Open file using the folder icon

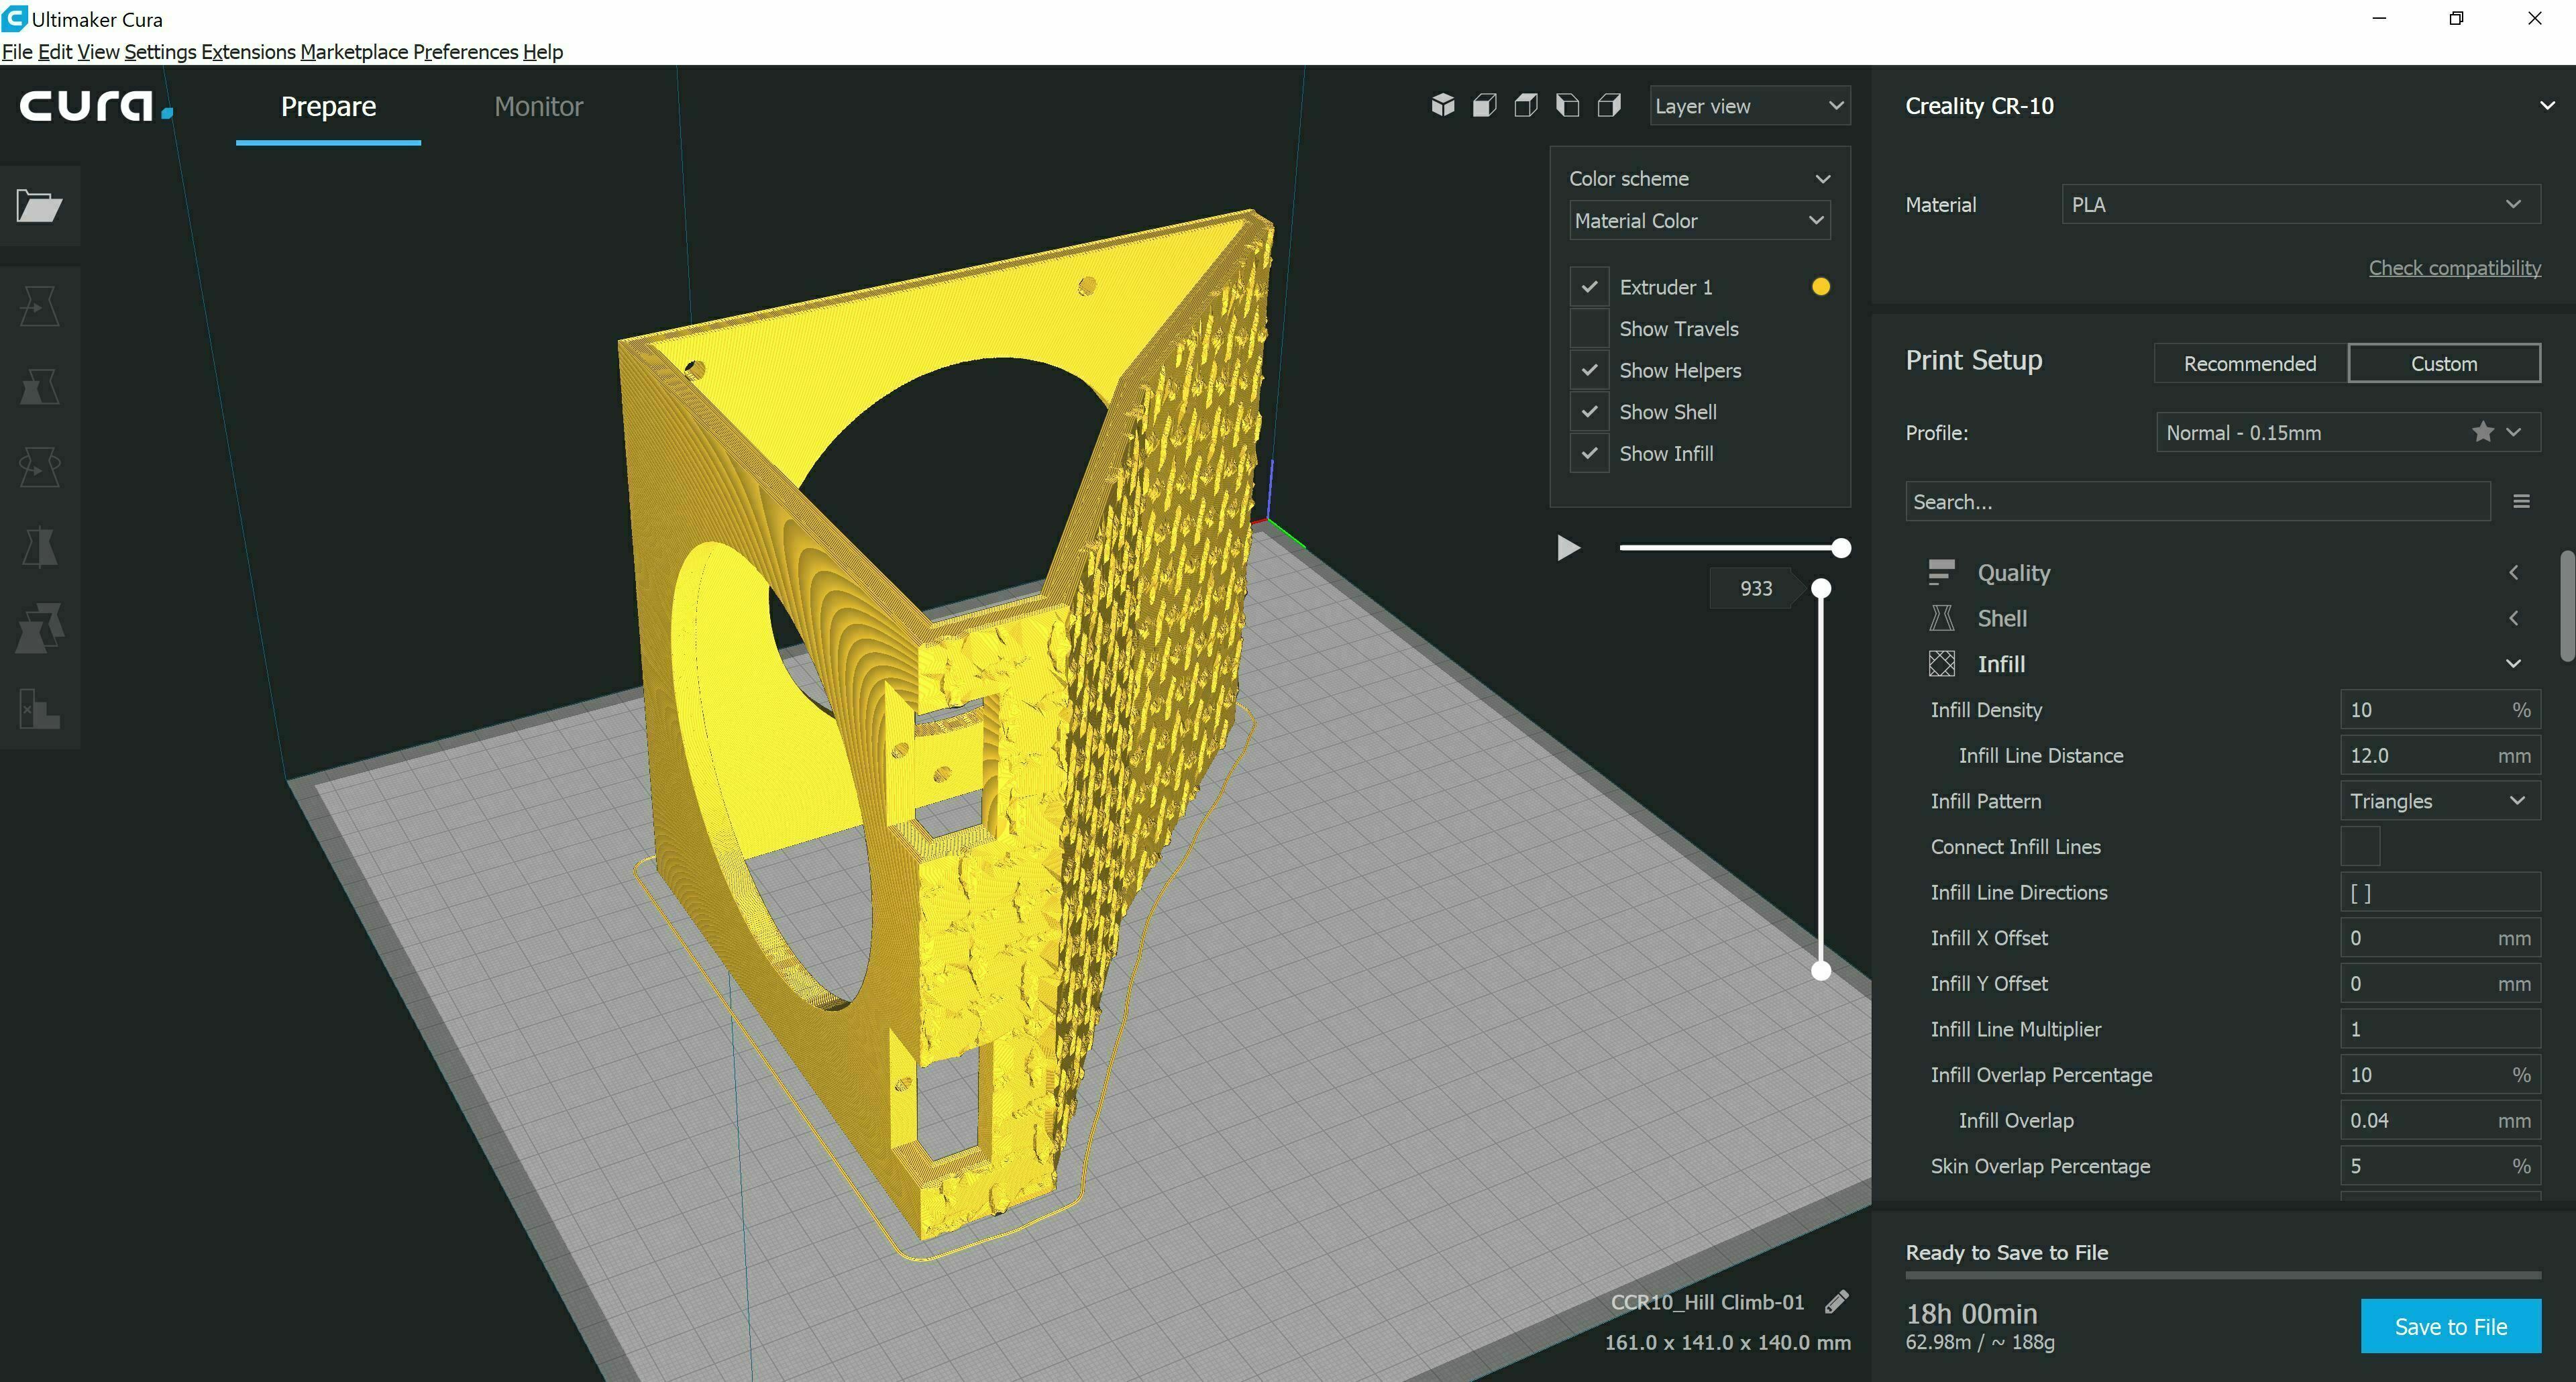point(39,206)
